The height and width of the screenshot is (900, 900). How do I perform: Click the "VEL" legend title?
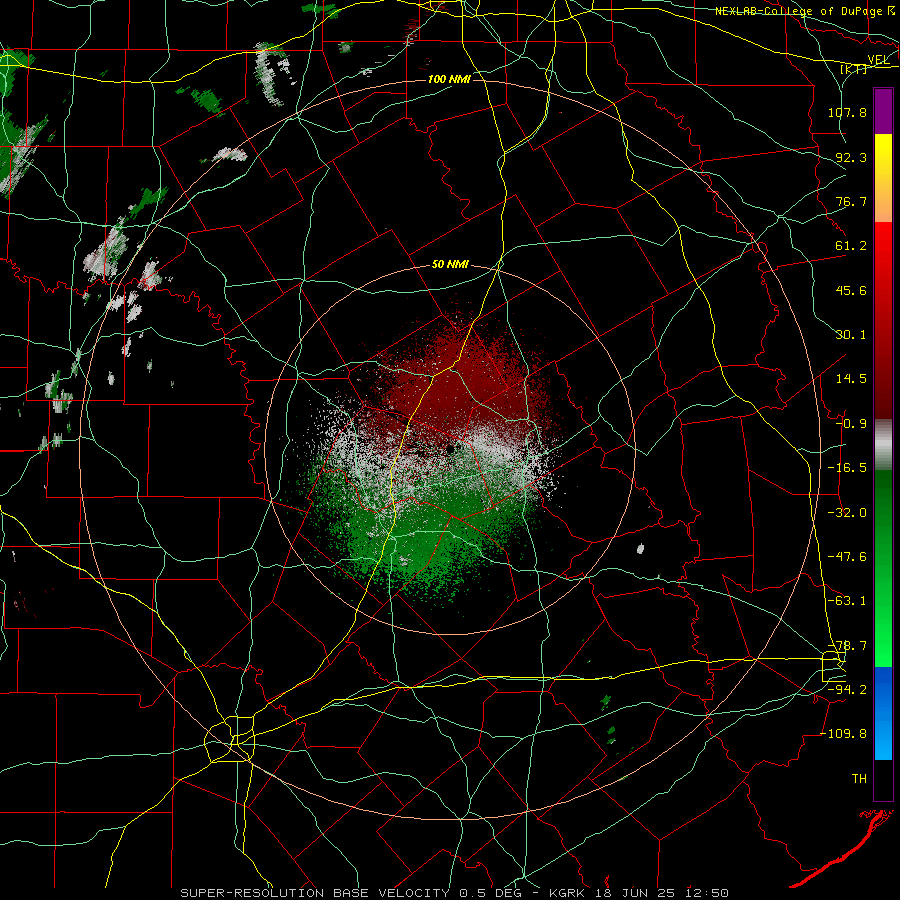pyautogui.click(x=878, y=60)
